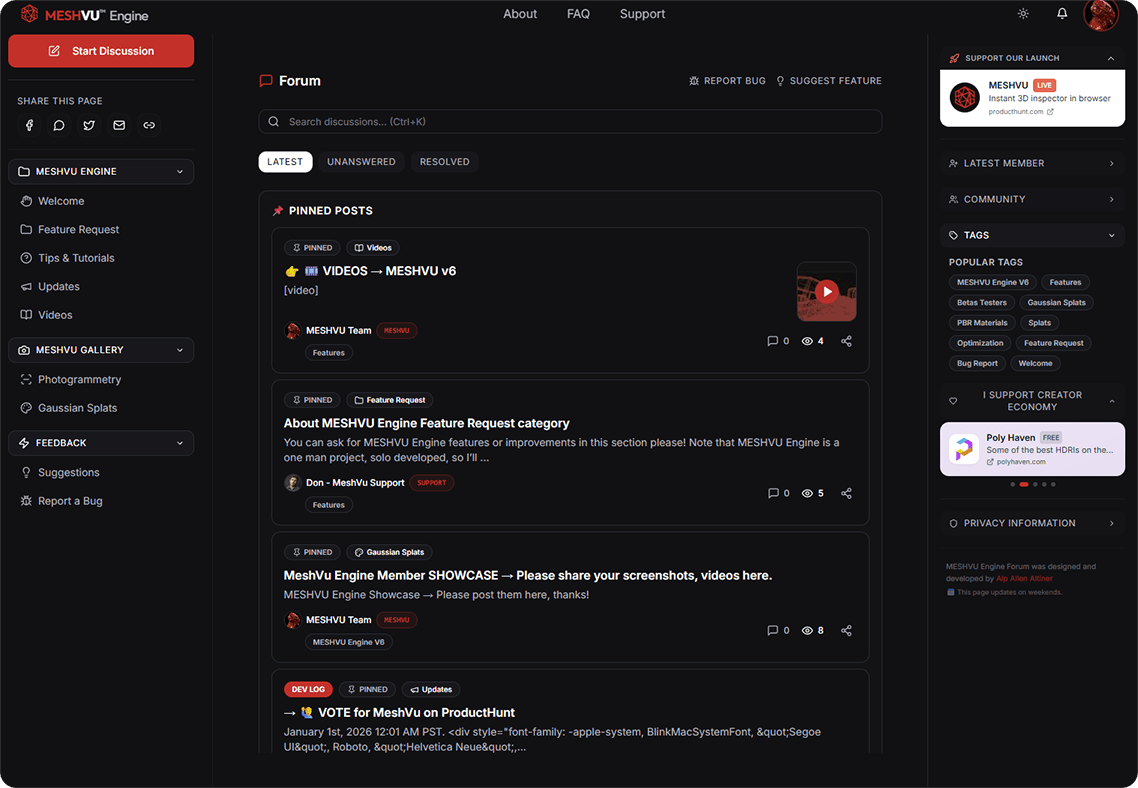Viewport: 1138px width, 788px height.
Task: Click MESHVU Team avatar on videos post
Action: tap(292, 331)
